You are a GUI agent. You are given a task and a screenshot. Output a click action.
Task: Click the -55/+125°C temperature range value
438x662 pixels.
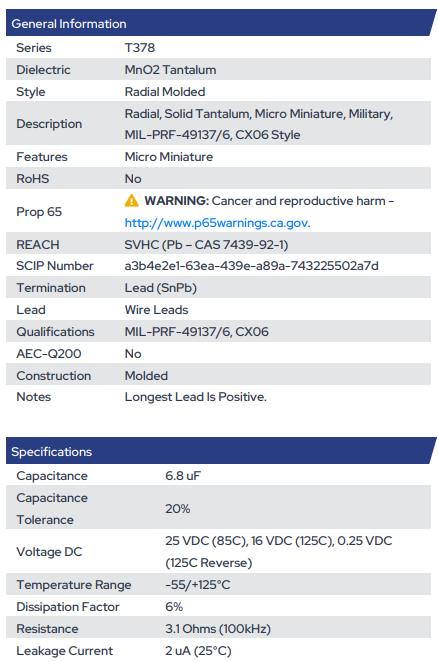[x=198, y=585]
